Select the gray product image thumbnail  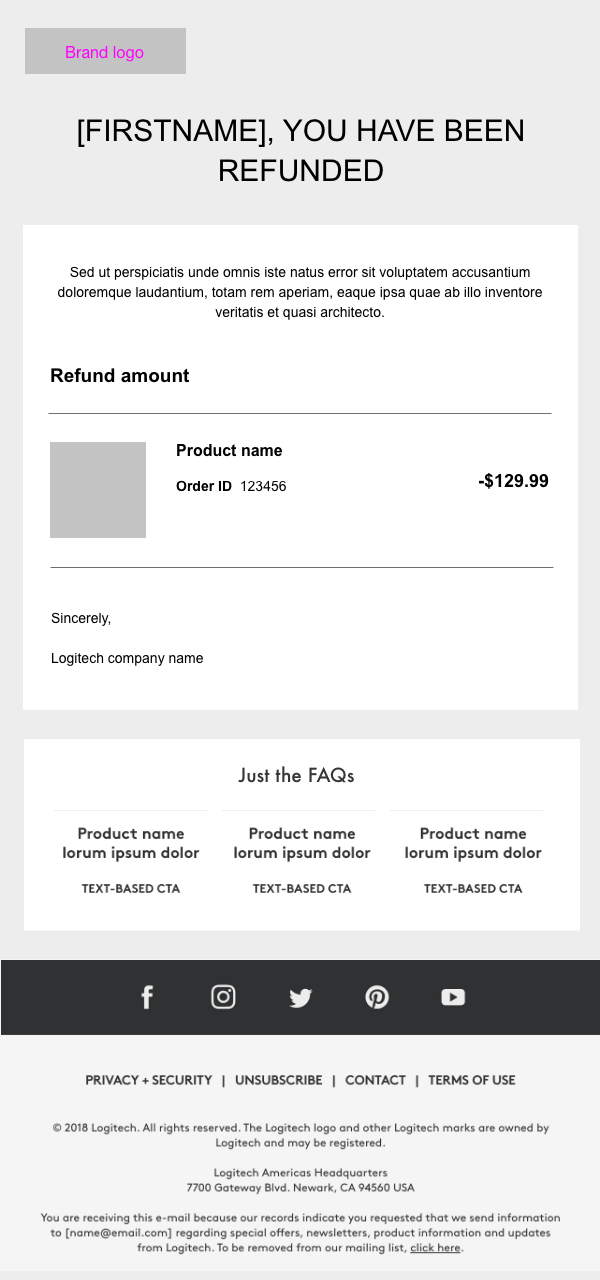pos(98,490)
